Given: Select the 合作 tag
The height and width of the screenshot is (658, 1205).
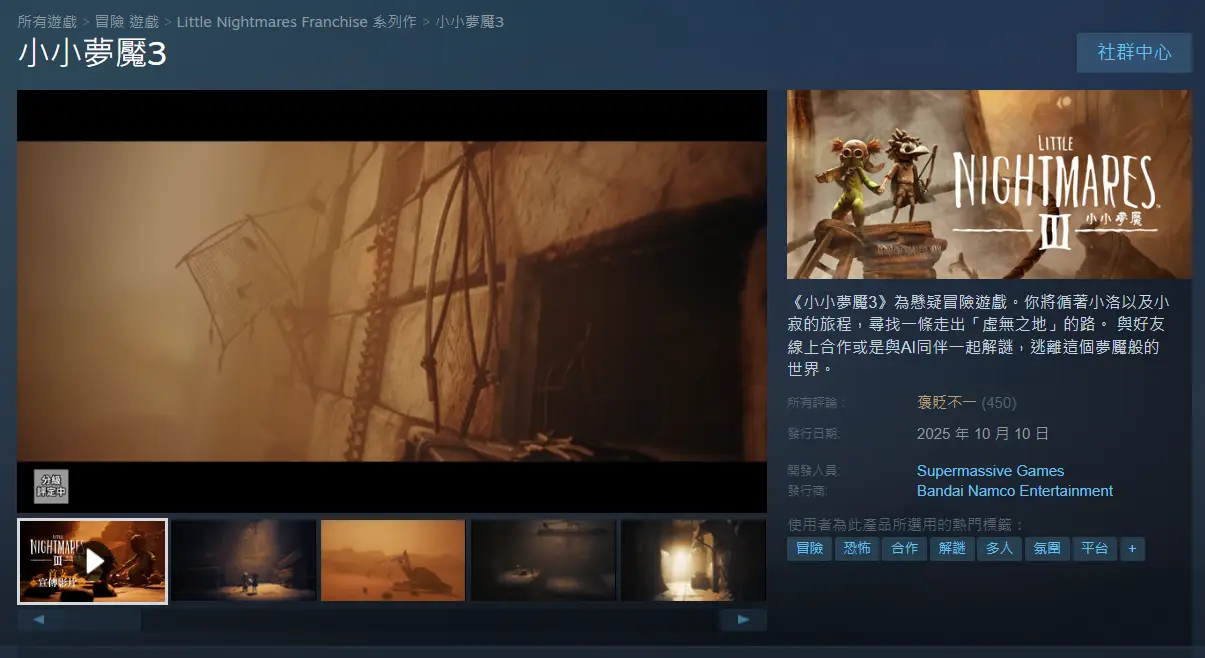Looking at the screenshot, I should (x=904, y=549).
